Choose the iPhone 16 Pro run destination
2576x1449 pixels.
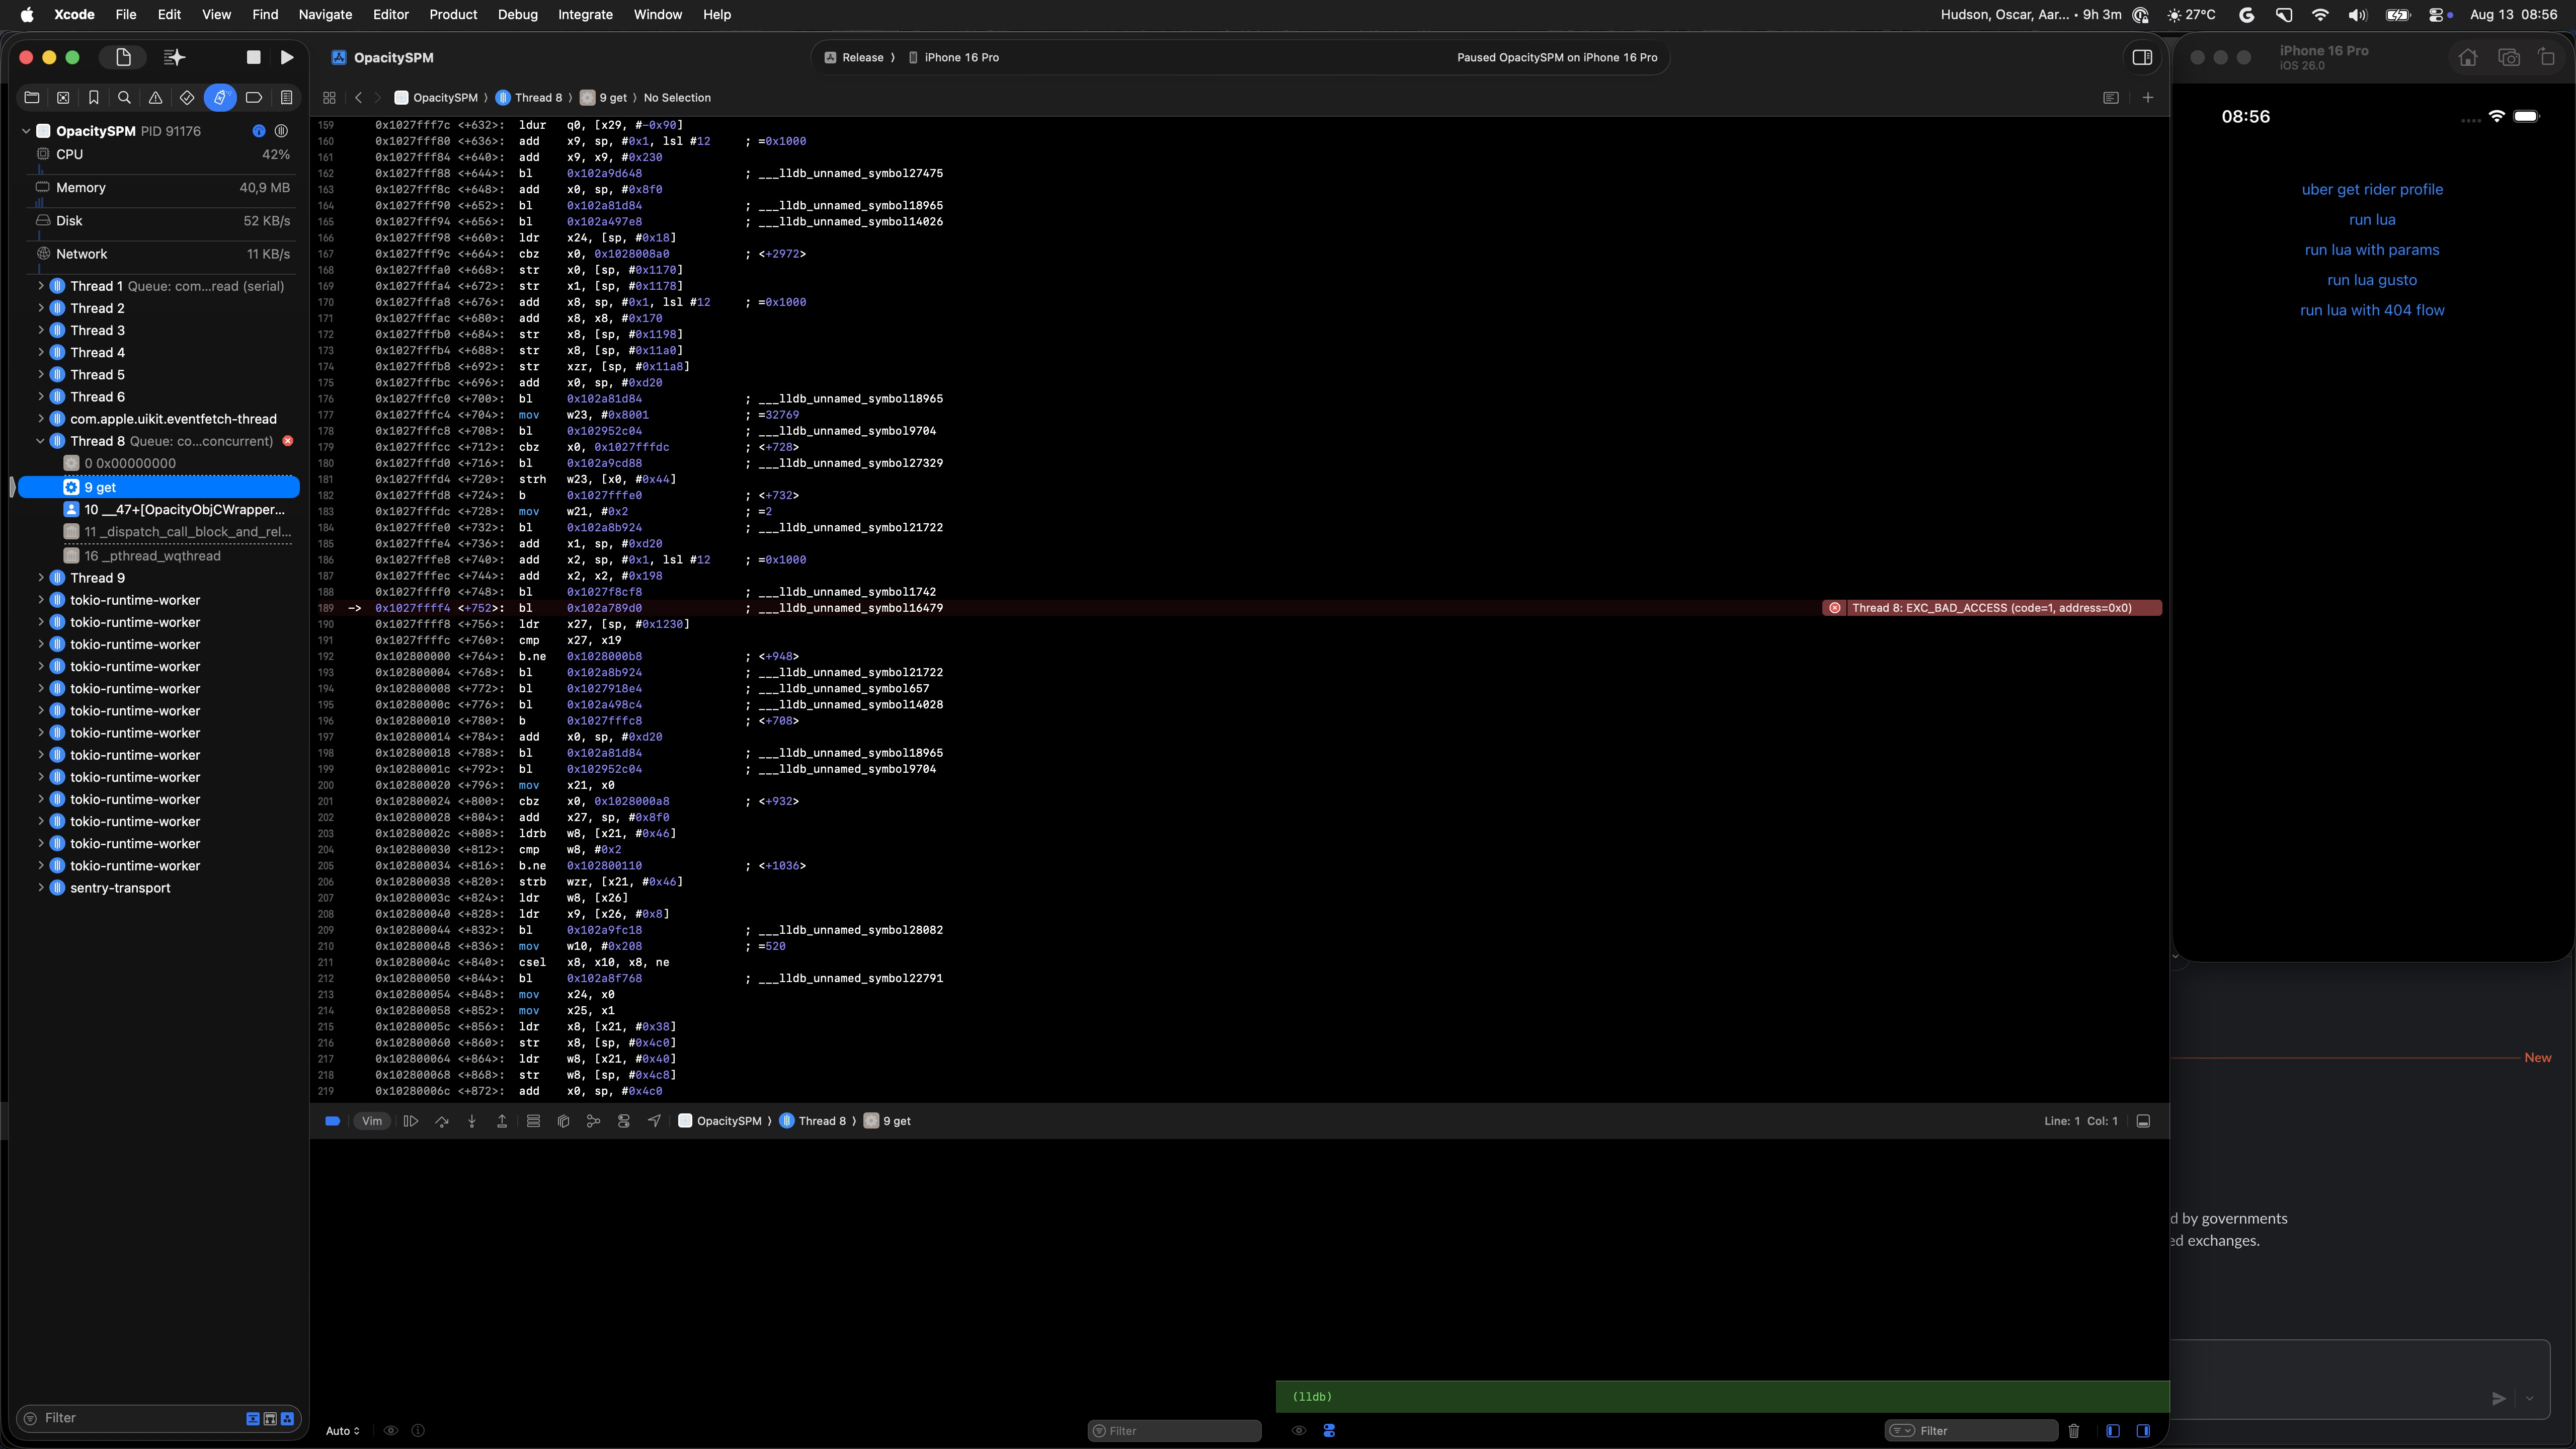(954, 57)
